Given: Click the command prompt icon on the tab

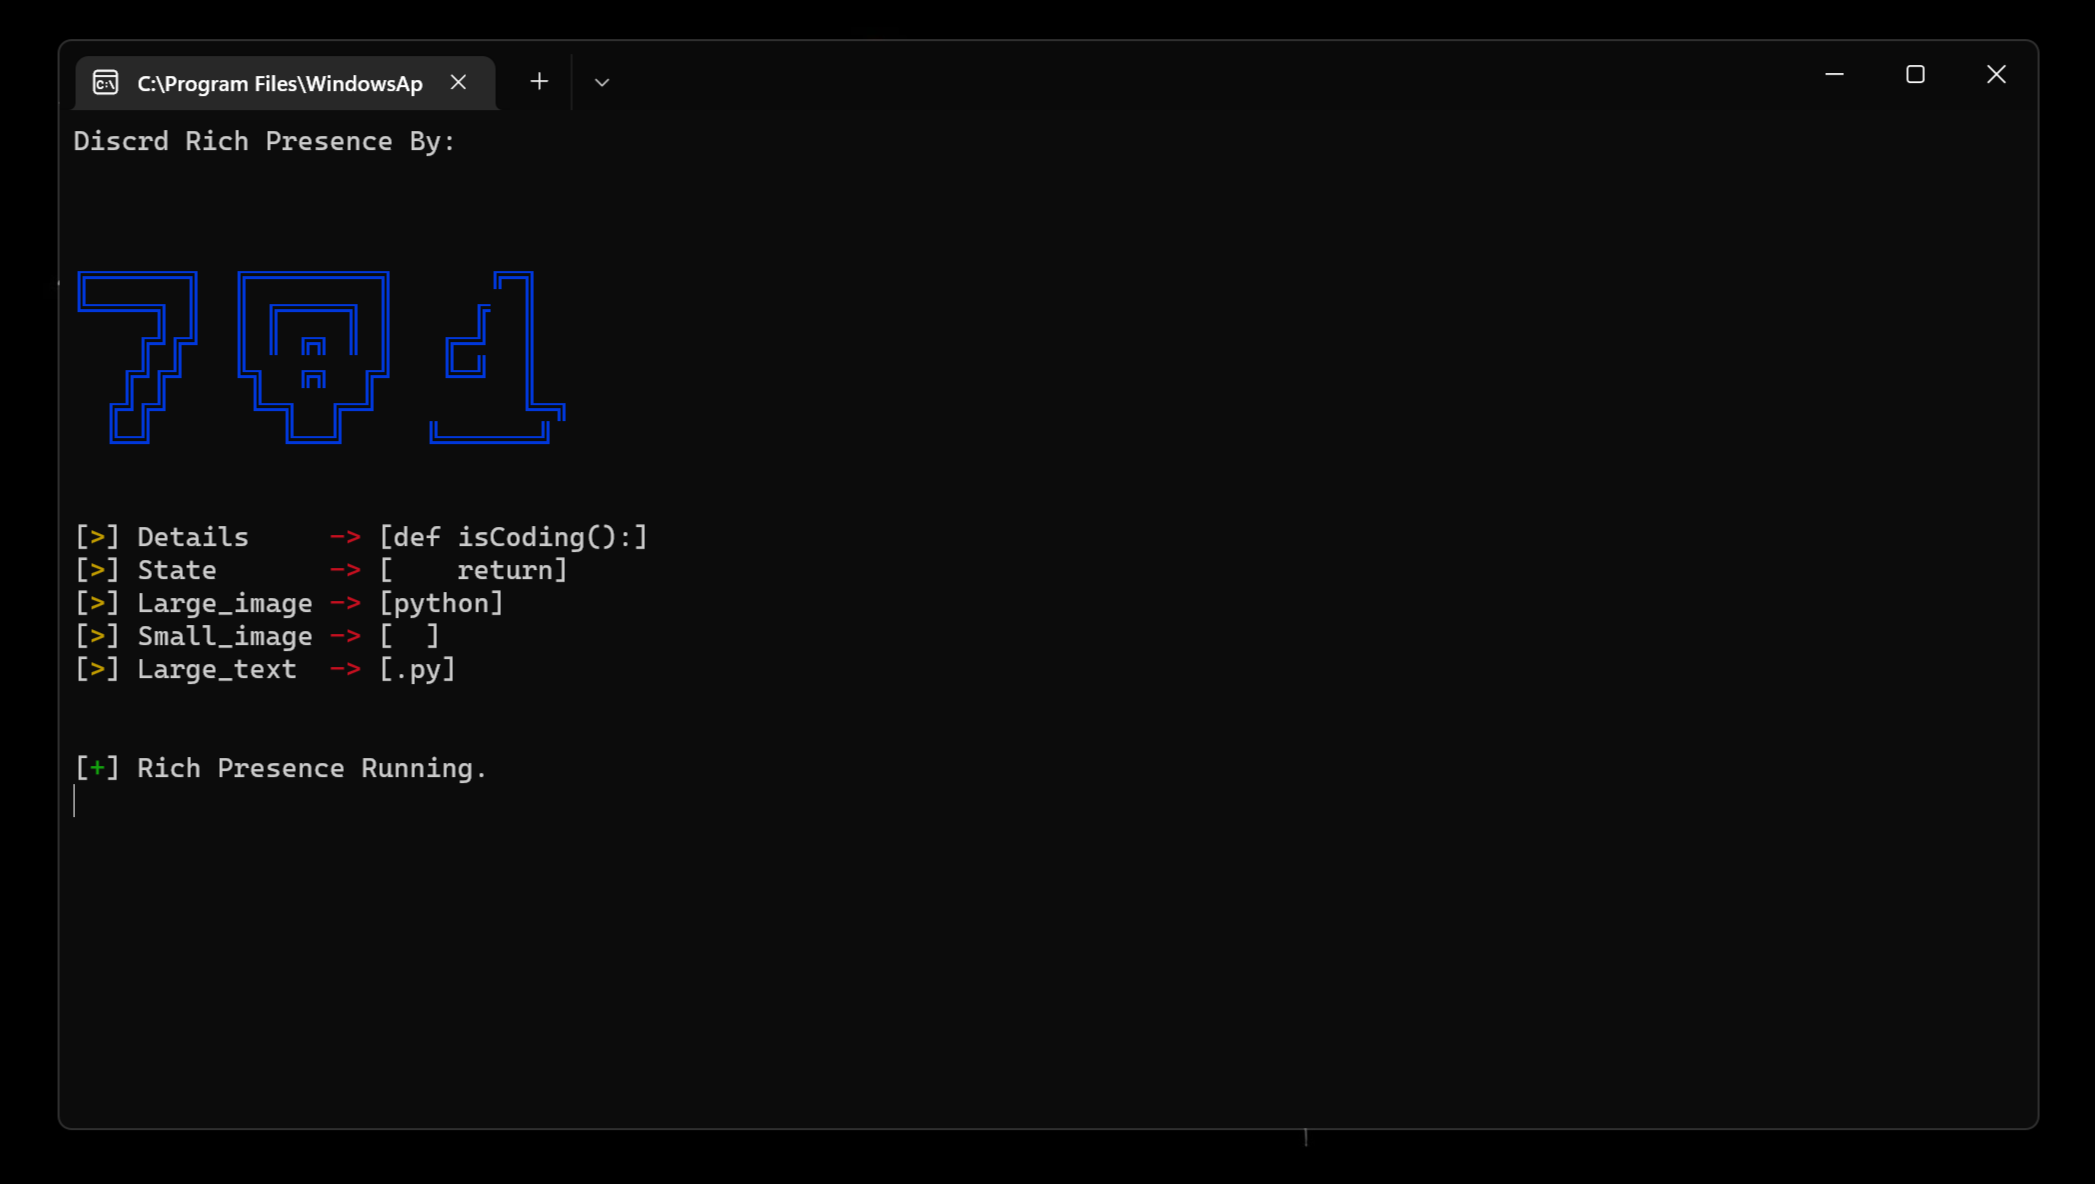Looking at the screenshot, I should [x=106, y=83].
